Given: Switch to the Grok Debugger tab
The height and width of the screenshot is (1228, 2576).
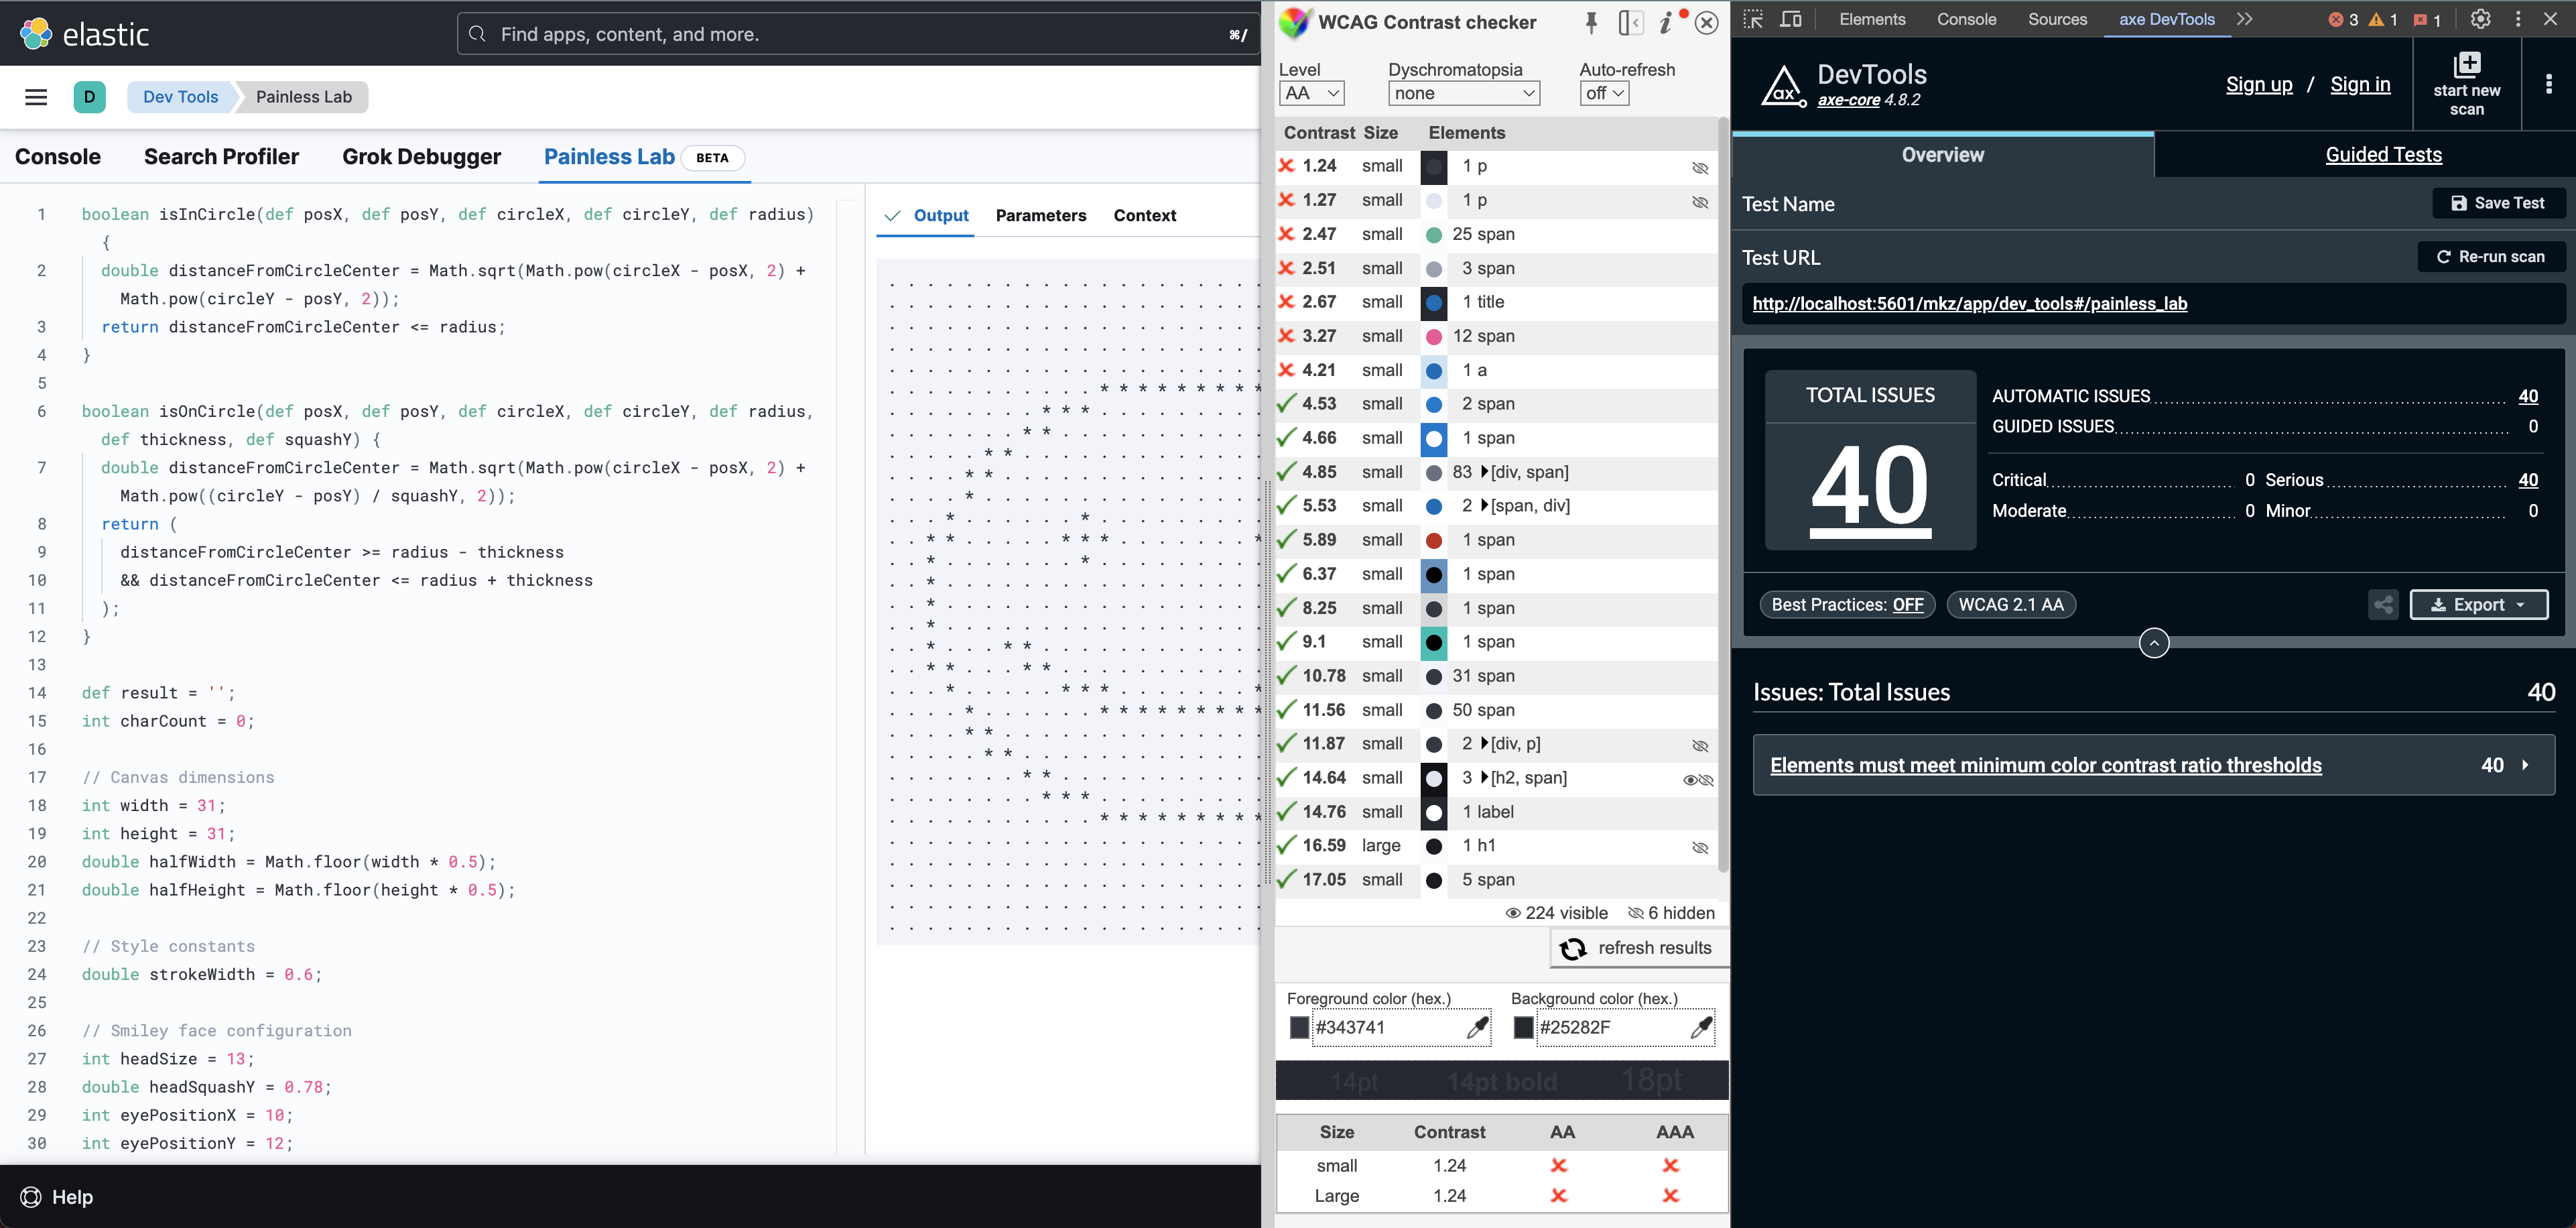Looking at the screenshot, I should pos(421,157).
